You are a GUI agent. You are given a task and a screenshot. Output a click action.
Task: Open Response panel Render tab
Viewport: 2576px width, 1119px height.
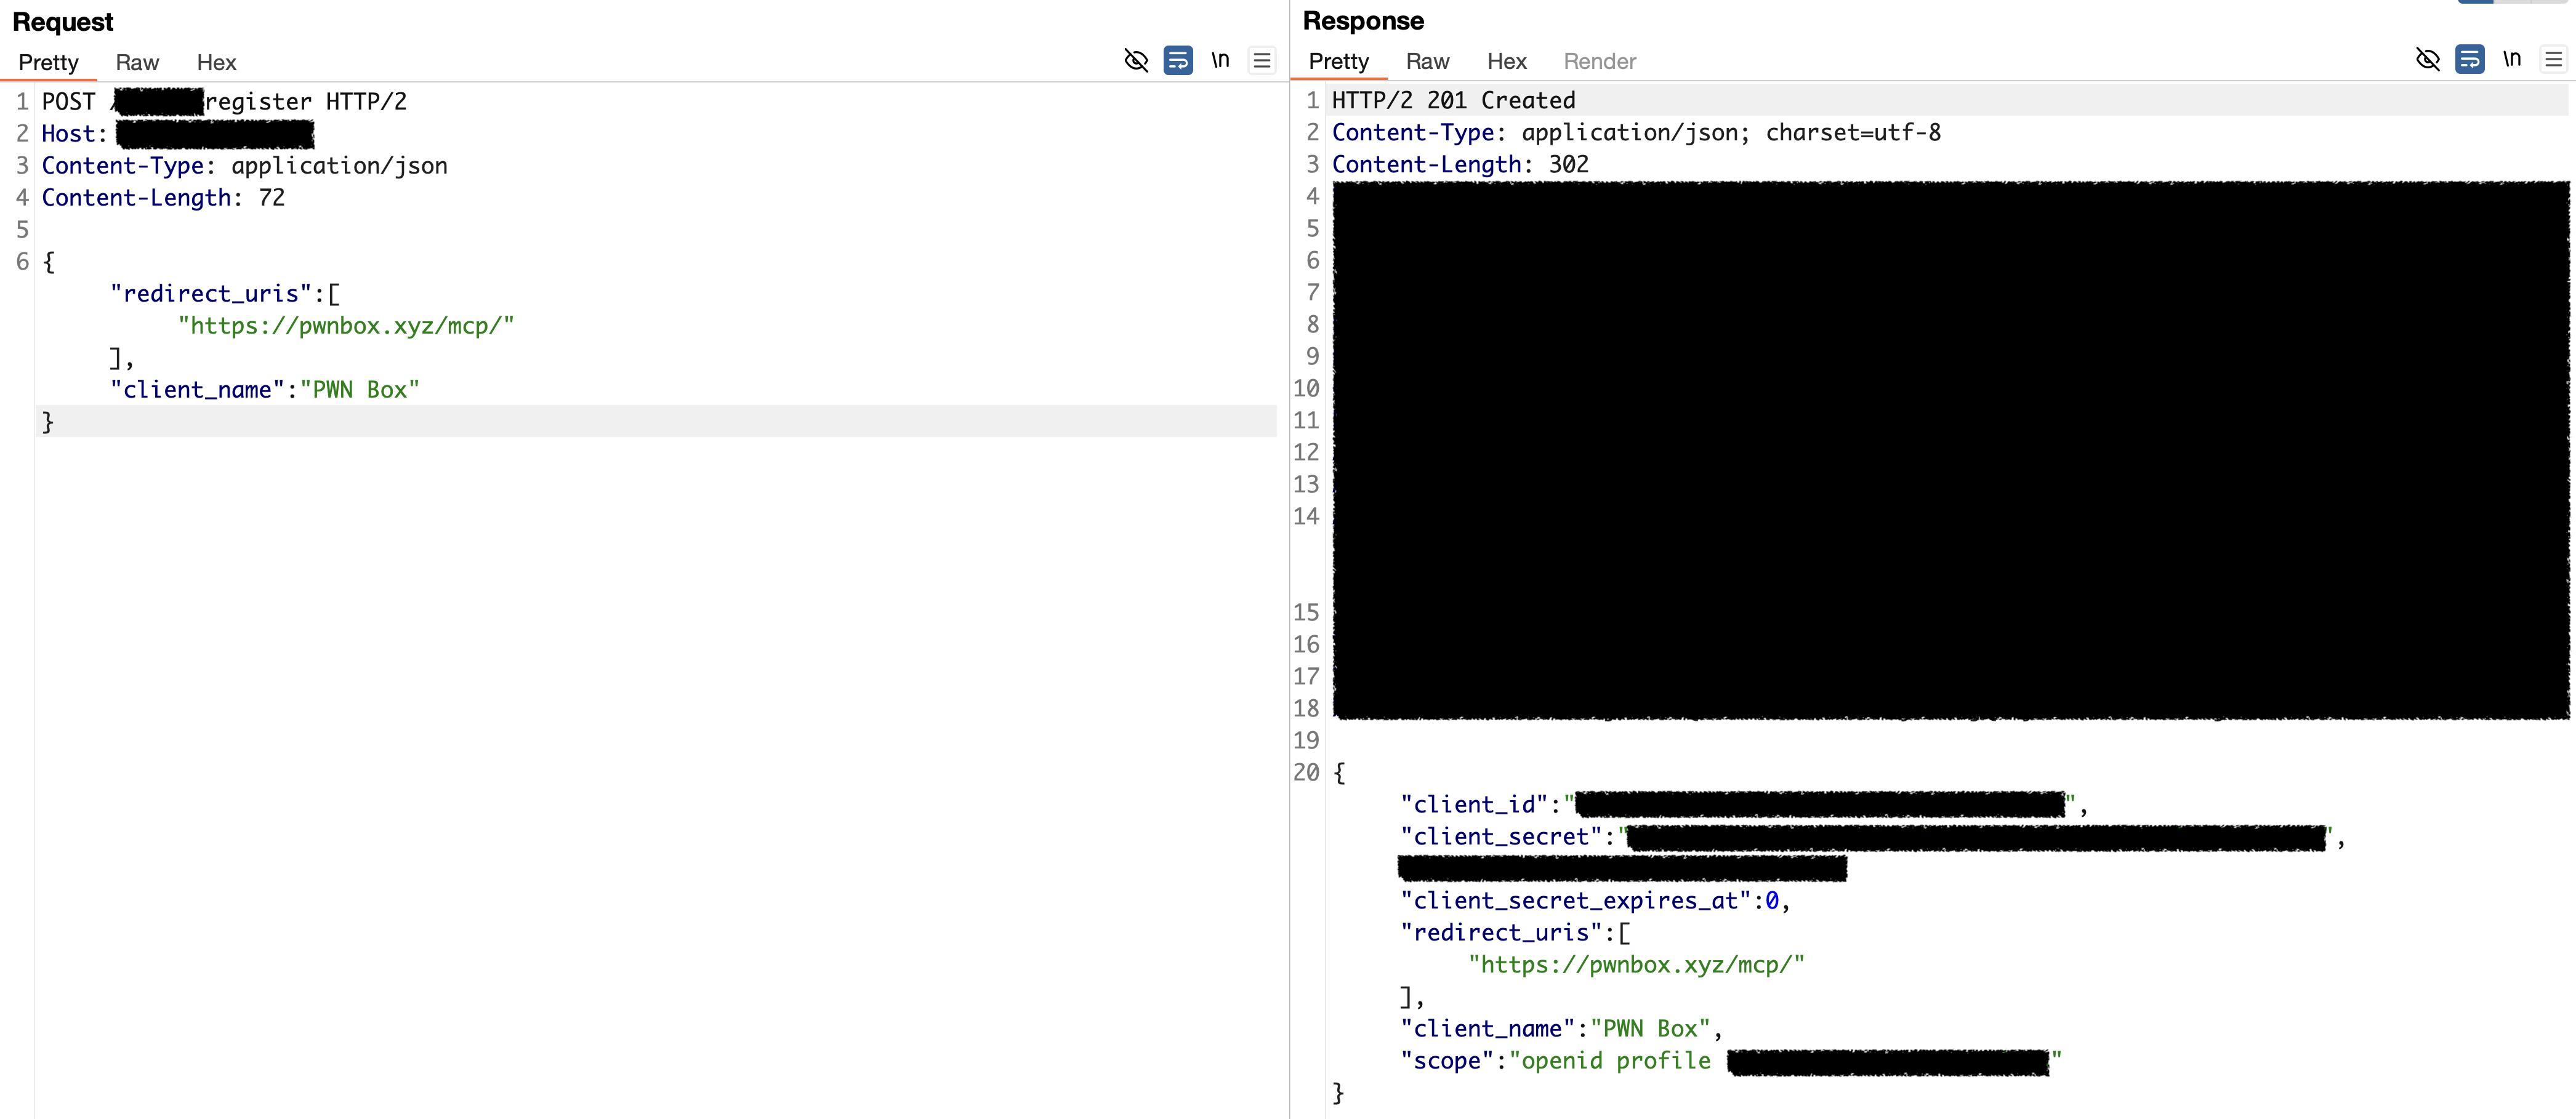click(x=1599, y=61)
